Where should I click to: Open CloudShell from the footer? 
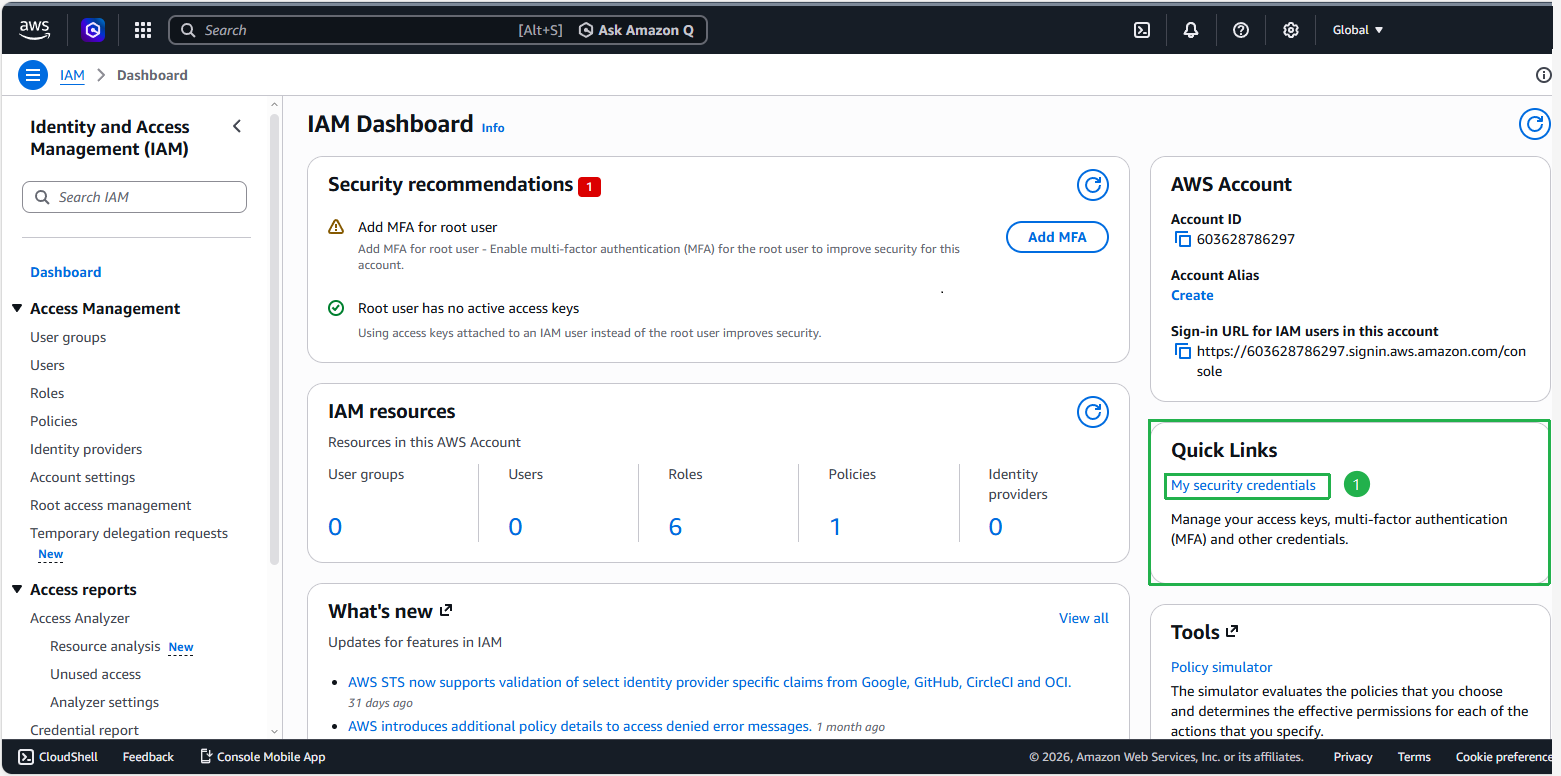pos(58,757)
